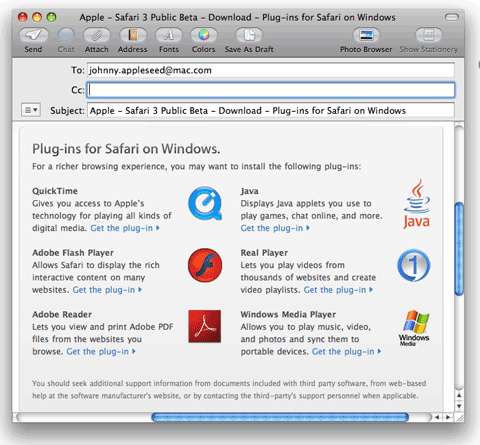Click the 'Adobe Flash Player' heading text
480x445 pixels.
73,253
